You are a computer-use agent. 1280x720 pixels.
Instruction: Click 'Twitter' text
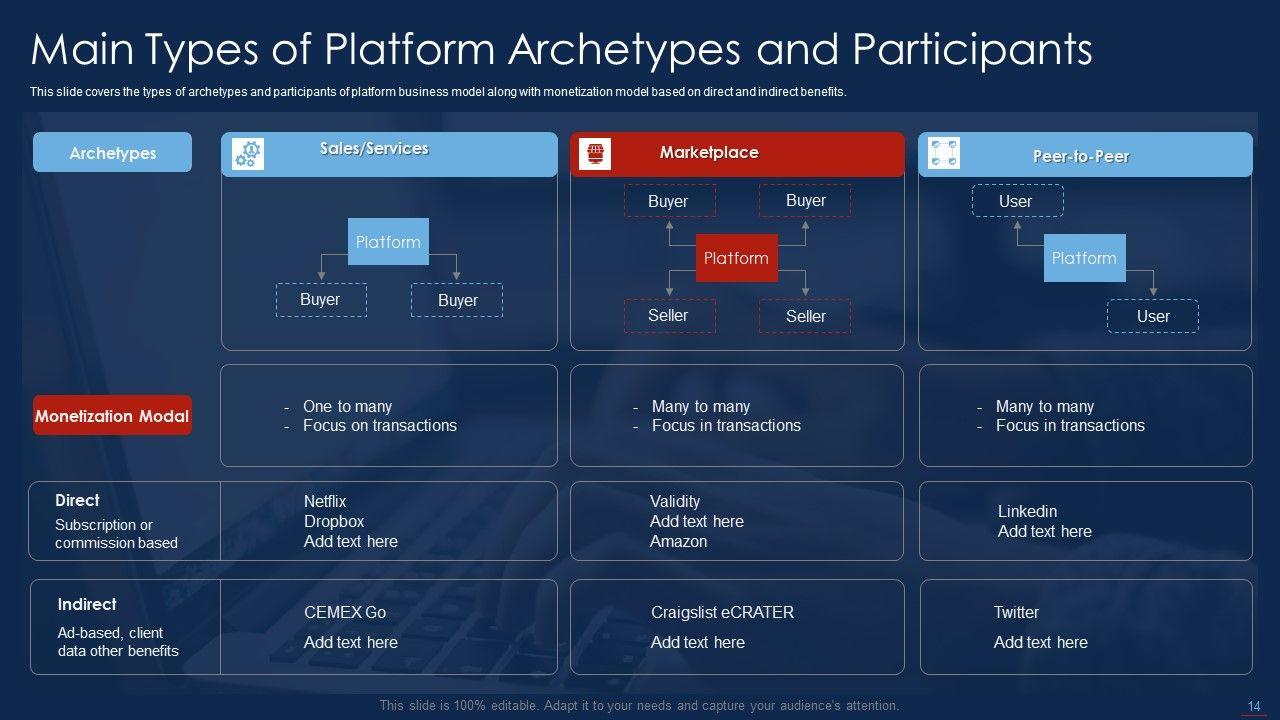click(1016, 612)
